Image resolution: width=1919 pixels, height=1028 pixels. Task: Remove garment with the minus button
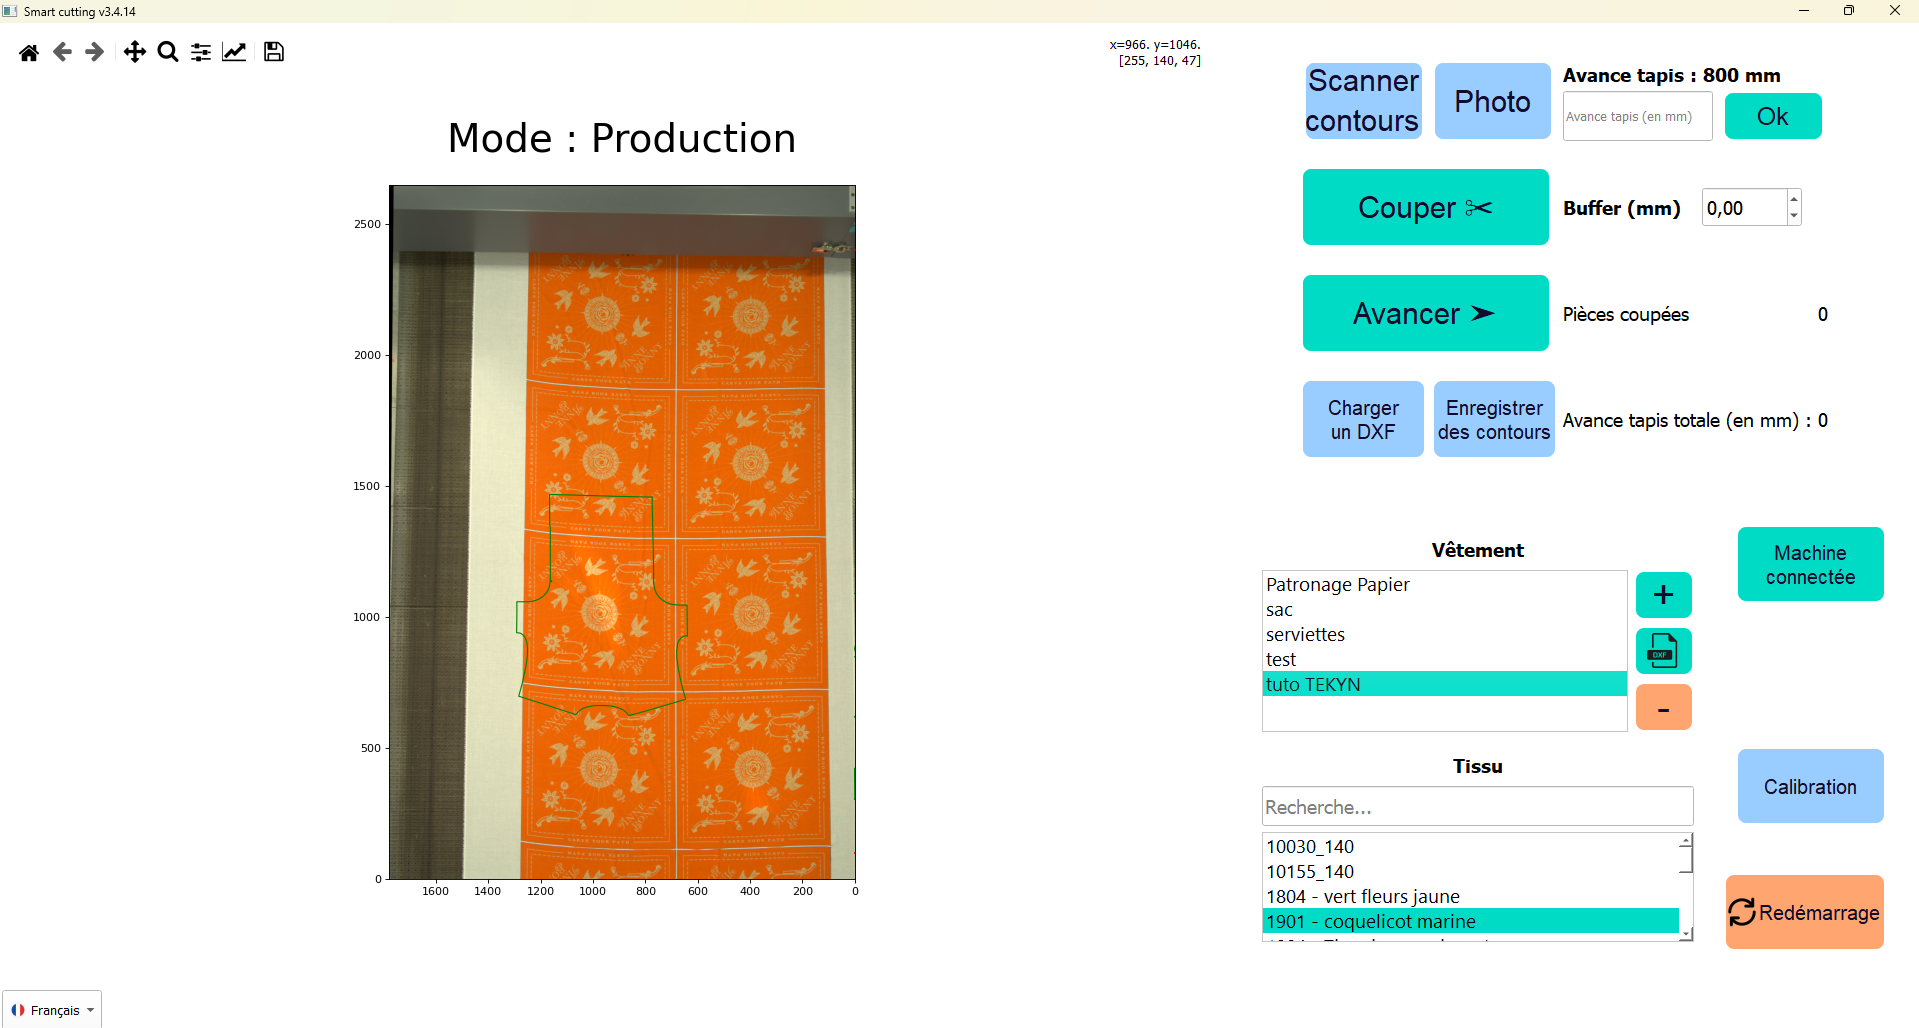[1663, 708]
